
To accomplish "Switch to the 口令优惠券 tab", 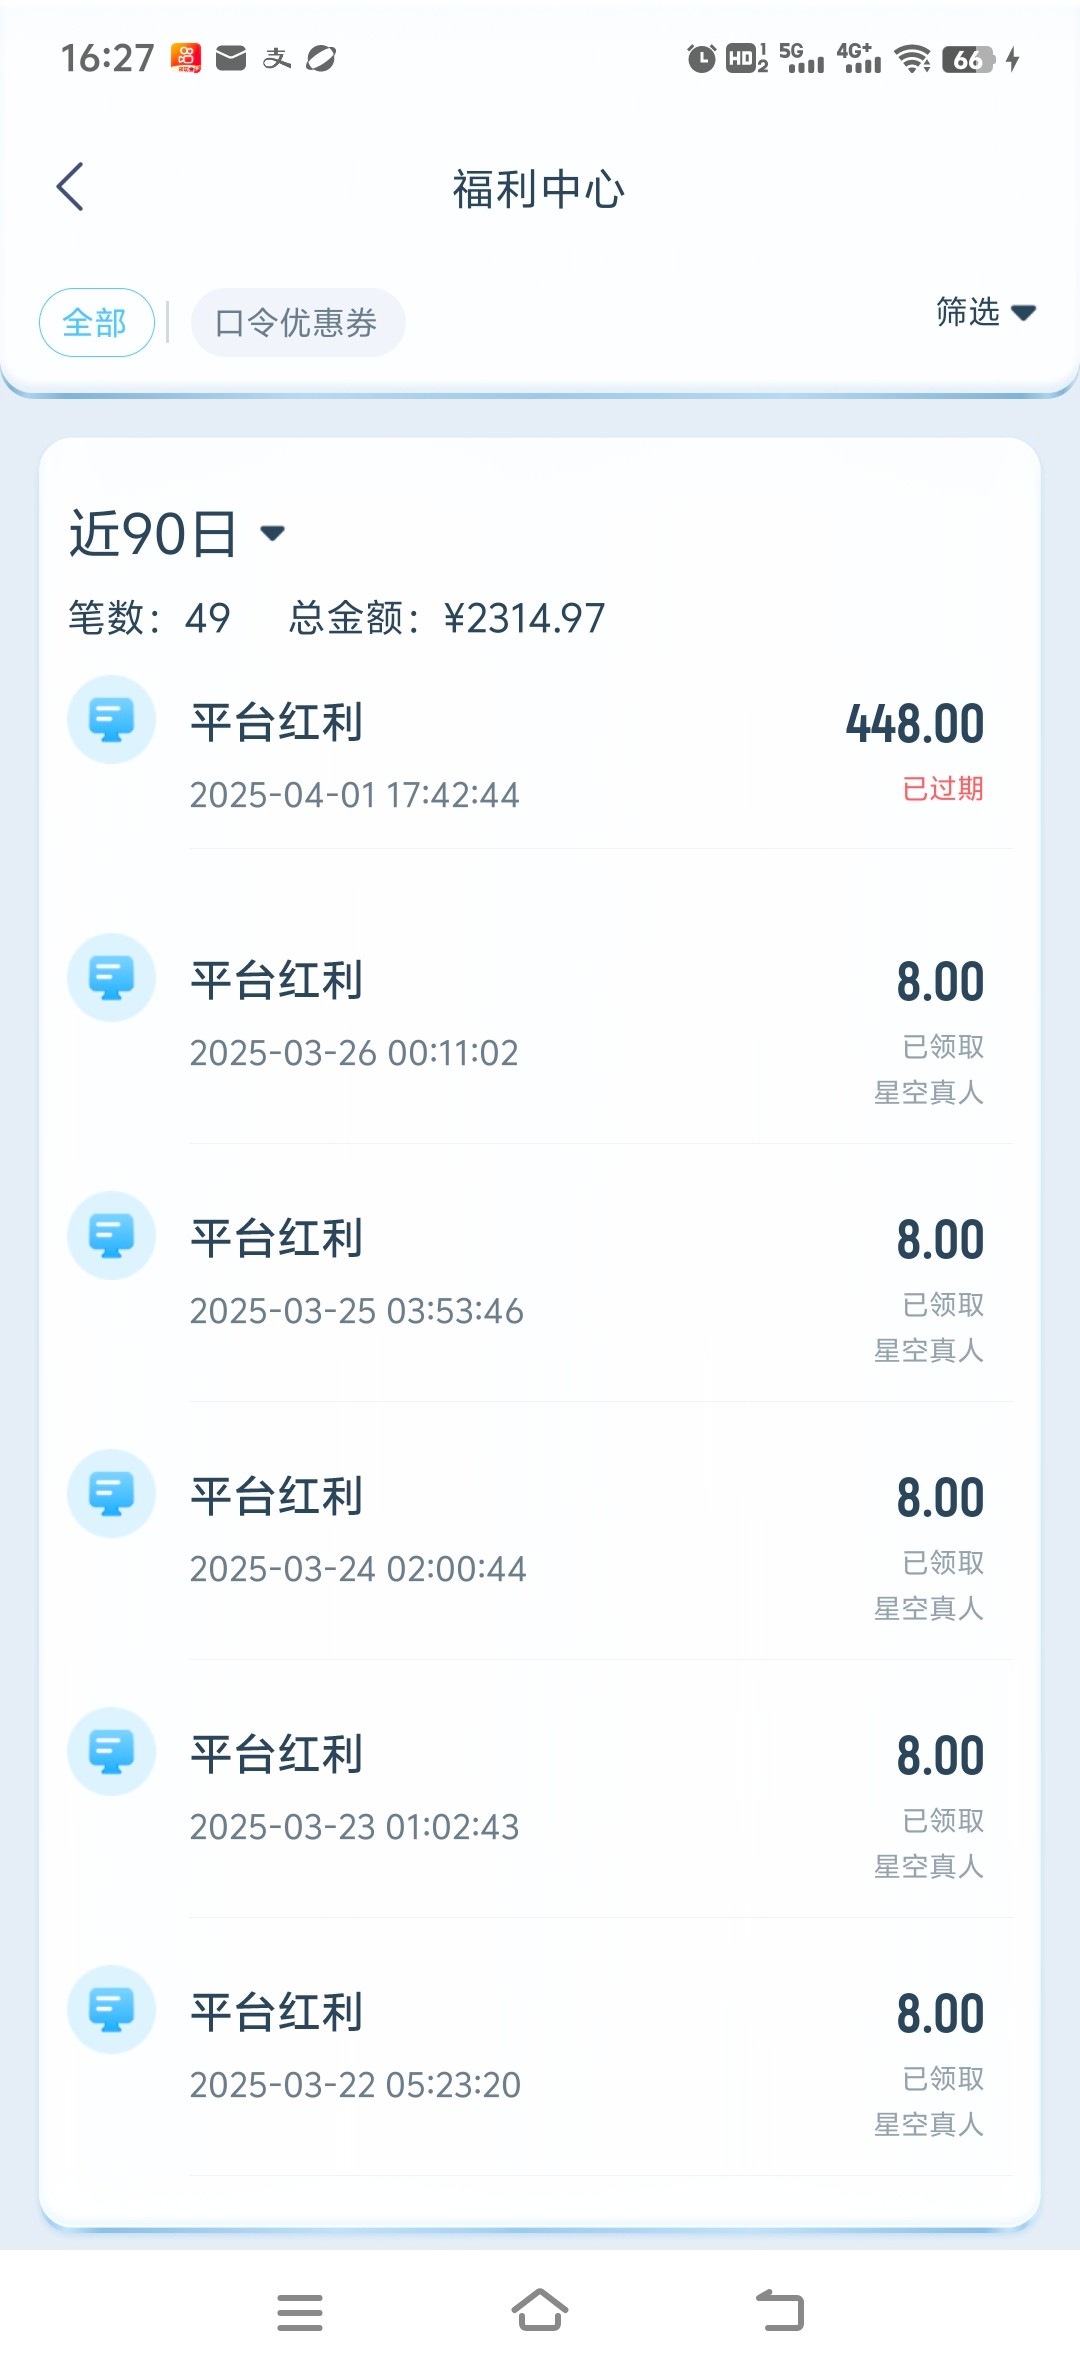I will click(297, 323).
